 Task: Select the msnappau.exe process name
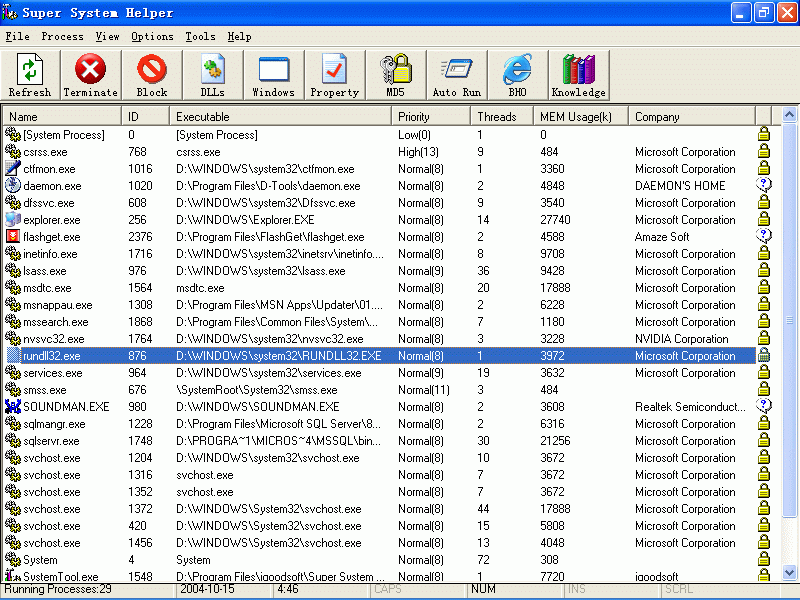58,305
